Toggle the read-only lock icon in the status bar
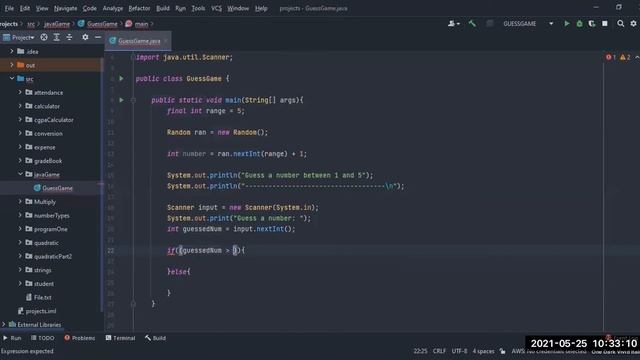Screen dimensions: 640x360 coord(502,351)
